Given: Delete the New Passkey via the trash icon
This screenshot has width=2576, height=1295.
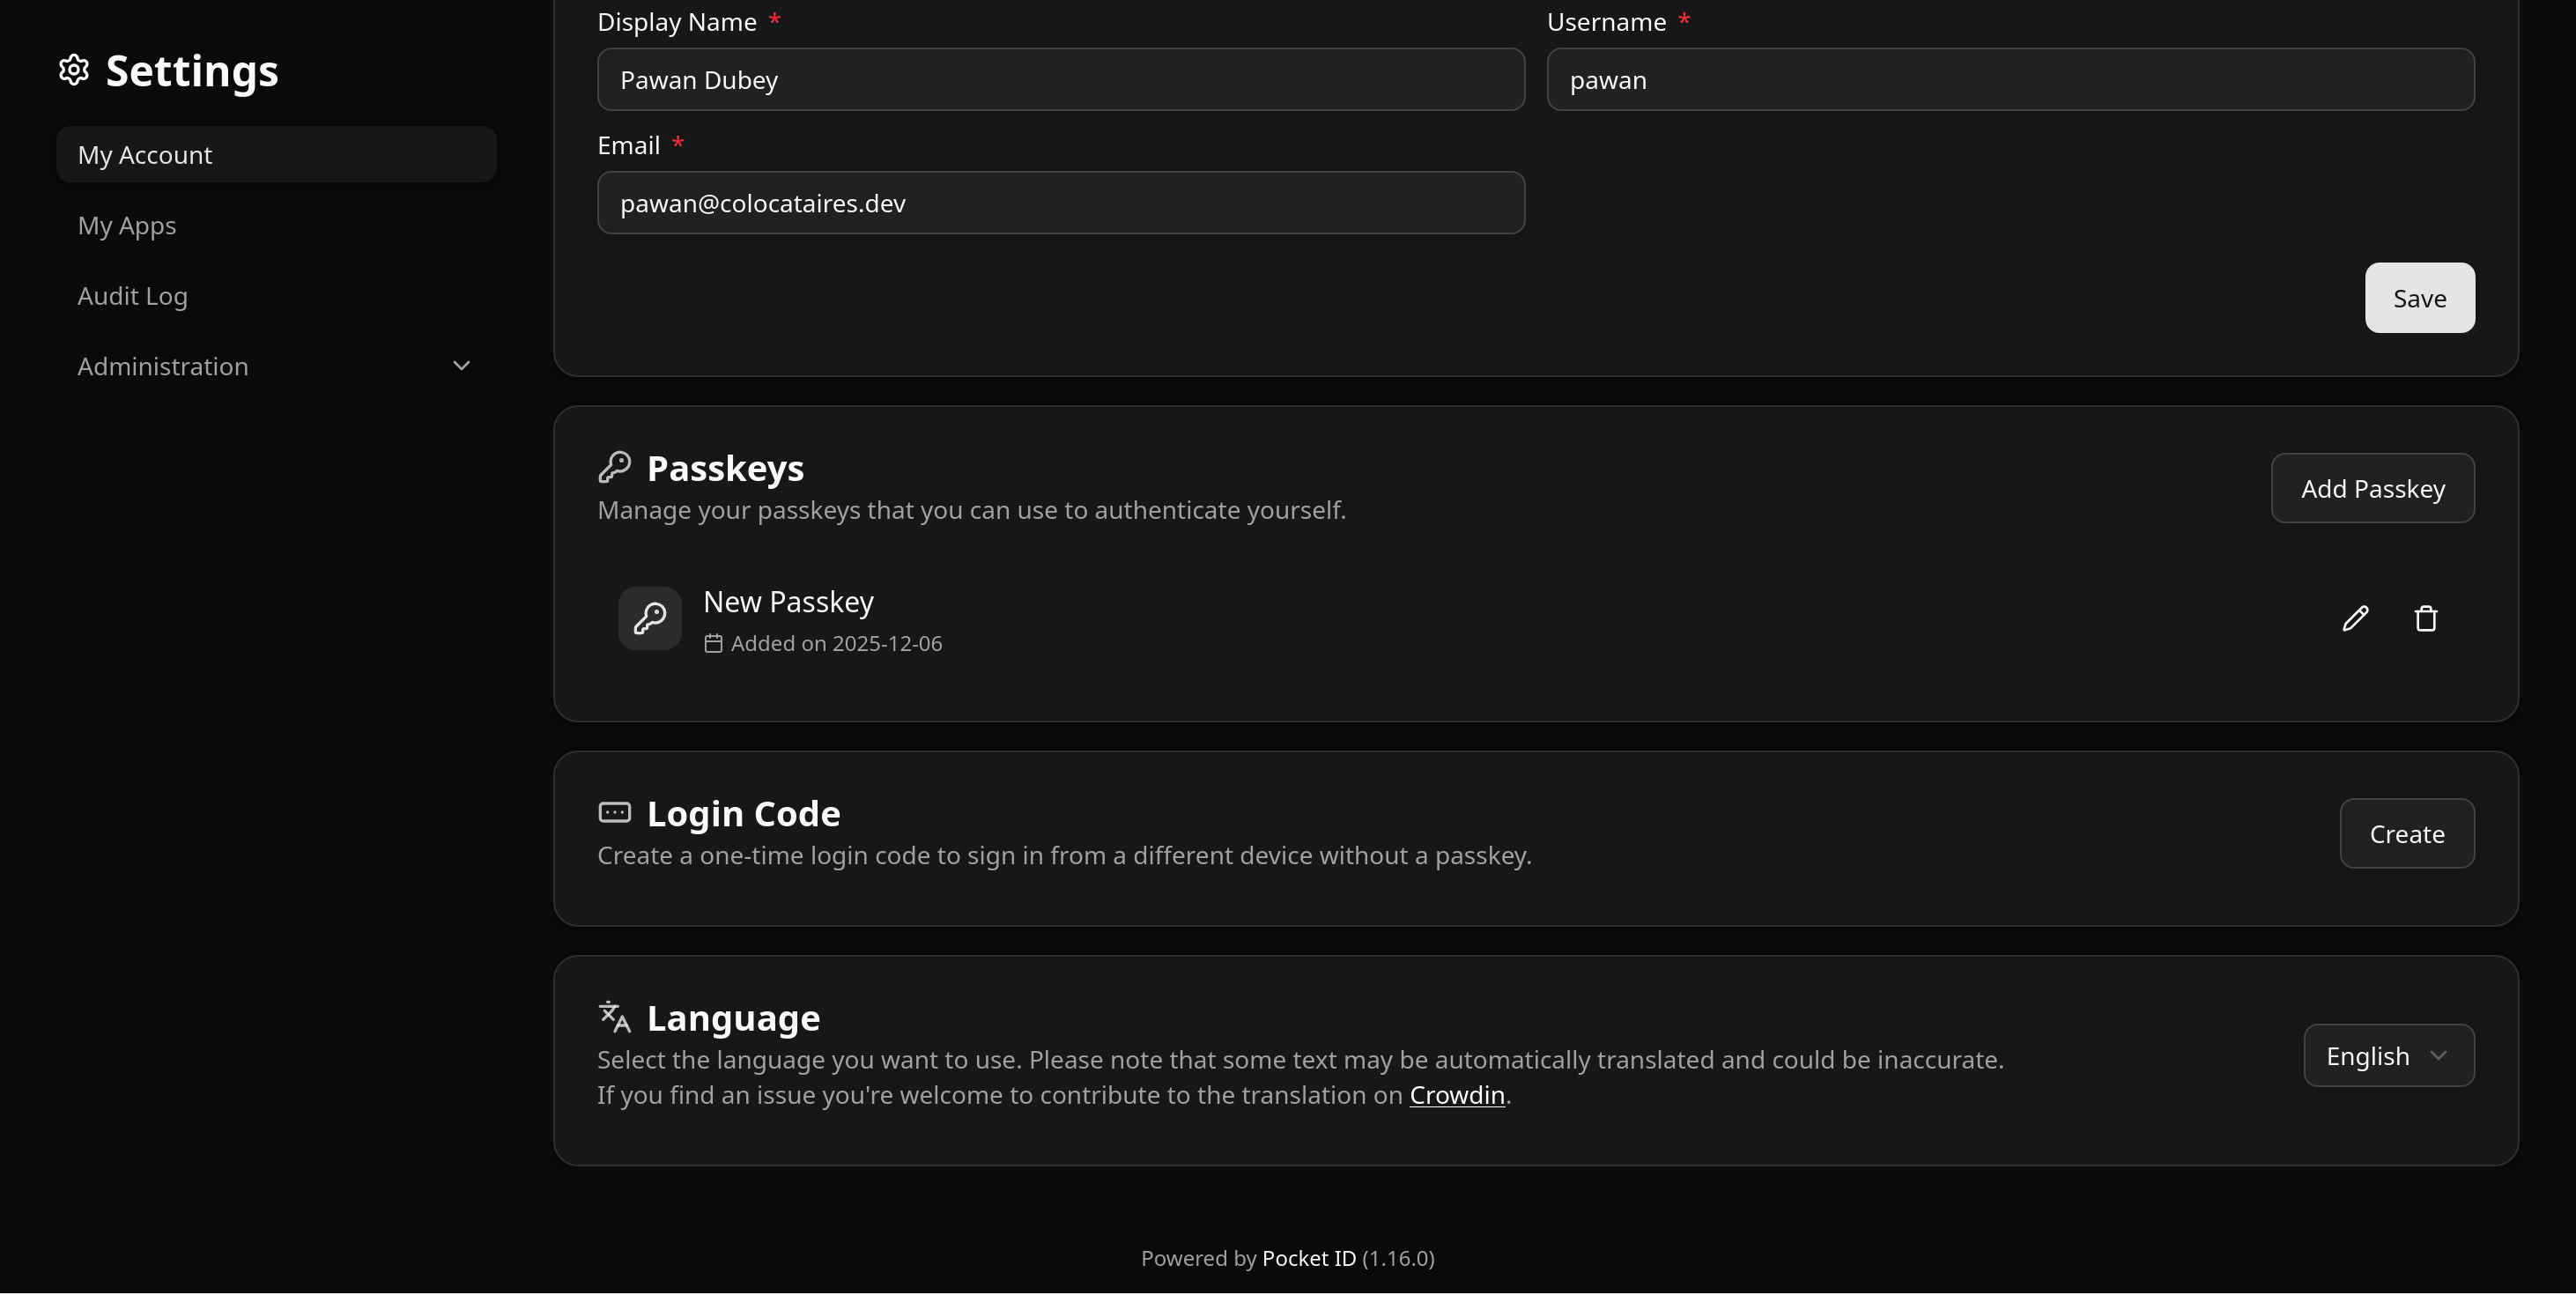Looking at the screenshot, I should click(2425, 618).
